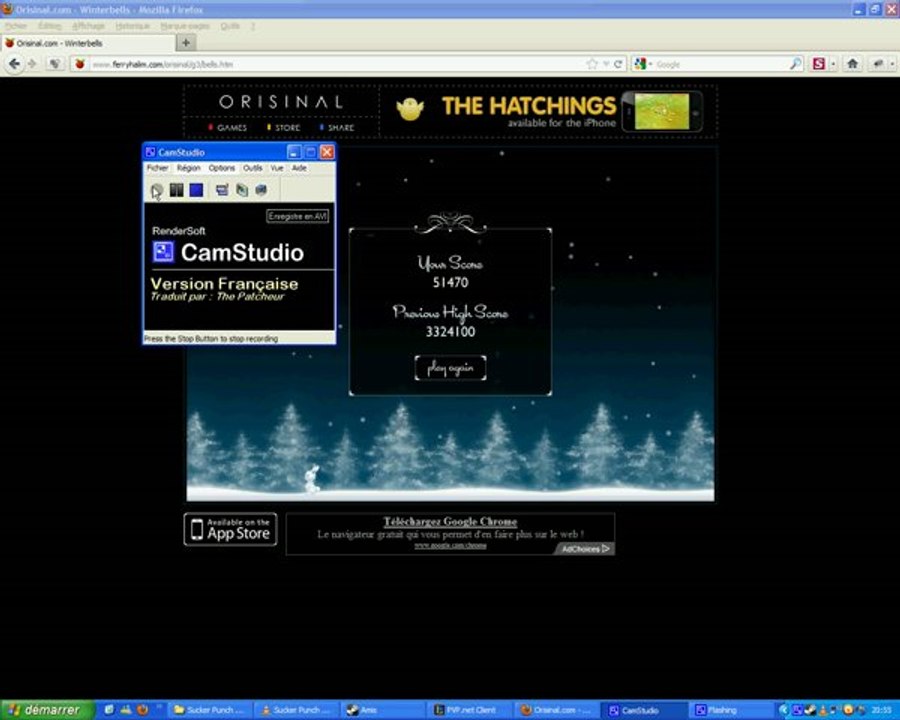Open the Outils menu in CamStudio
Image resolution: width=900 pixels, height=720 pixels.
(253, 168)
